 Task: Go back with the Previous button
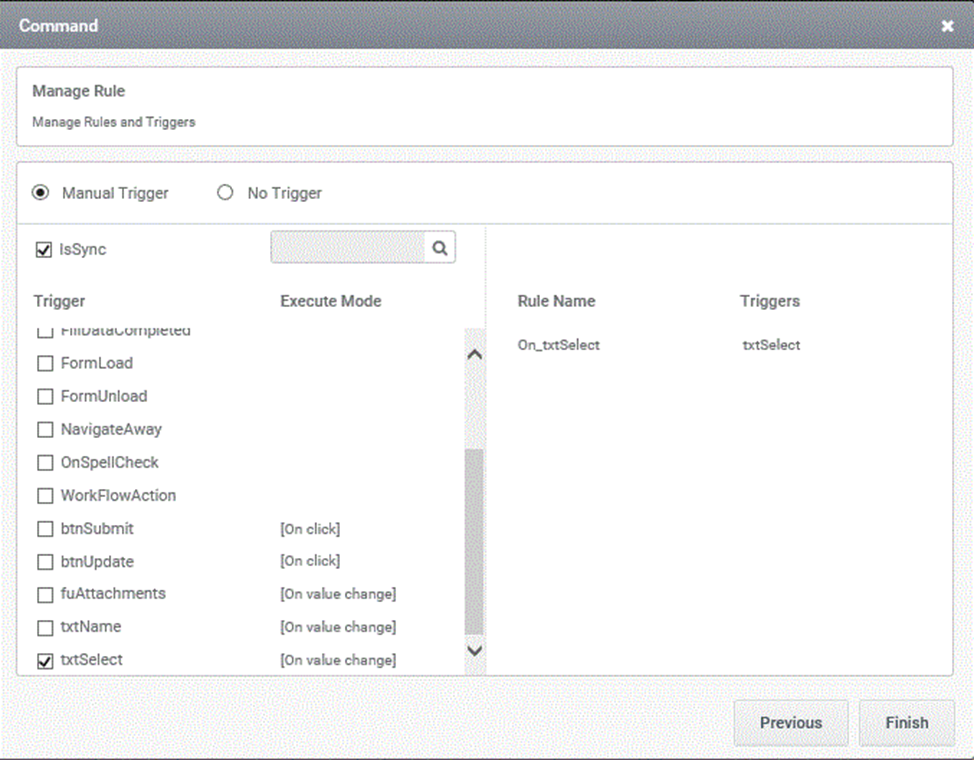coord(791,723)
